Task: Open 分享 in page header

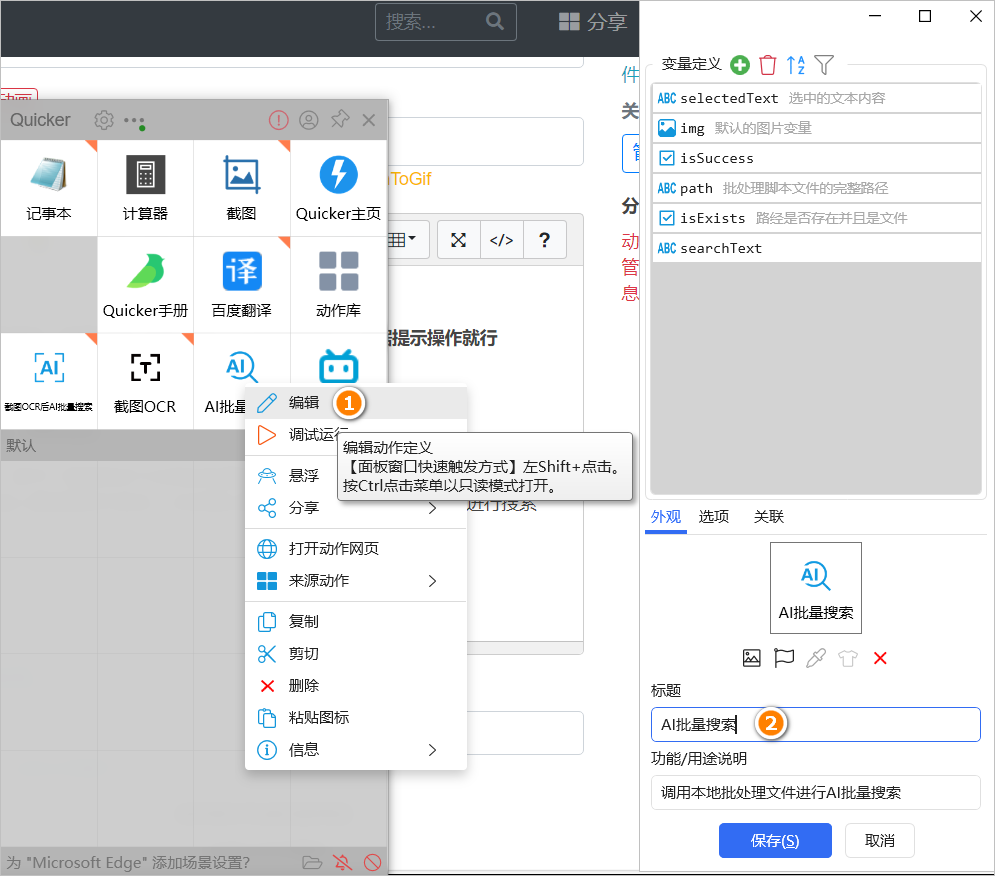Action: pyautogui.click(x=593, y=22)
